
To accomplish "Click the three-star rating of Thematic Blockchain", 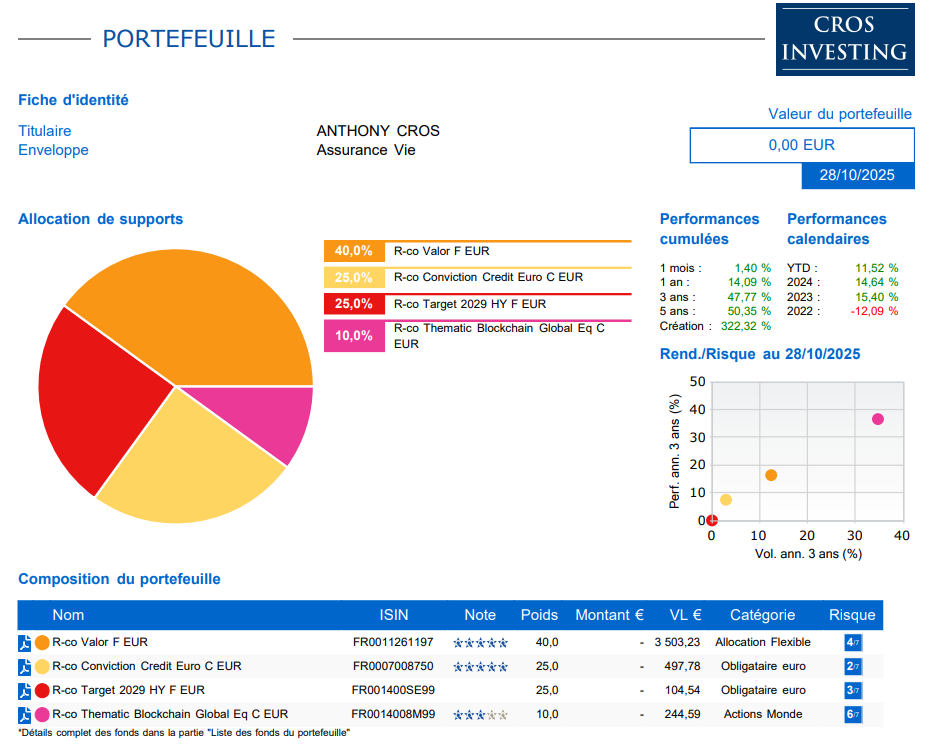I will click(480, 715).
